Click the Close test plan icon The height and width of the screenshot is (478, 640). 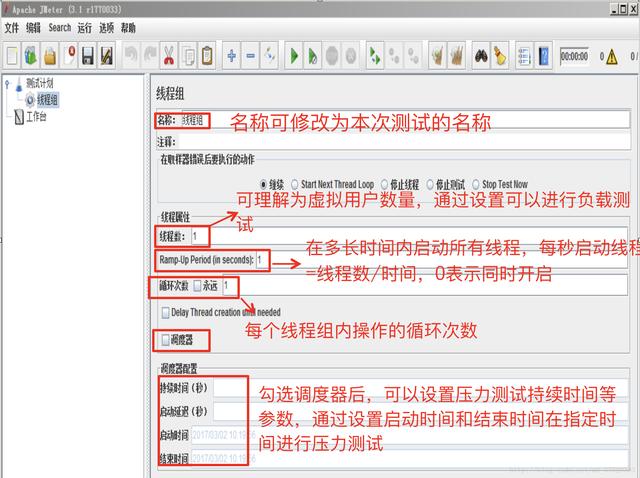pyautogui.click(x=69, y=56)
